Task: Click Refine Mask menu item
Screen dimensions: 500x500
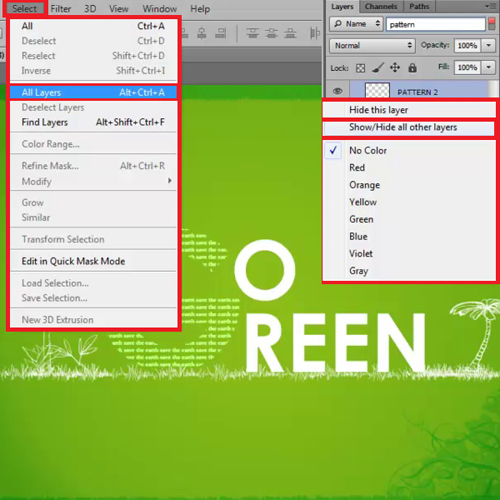Action: tap(93, 166)
